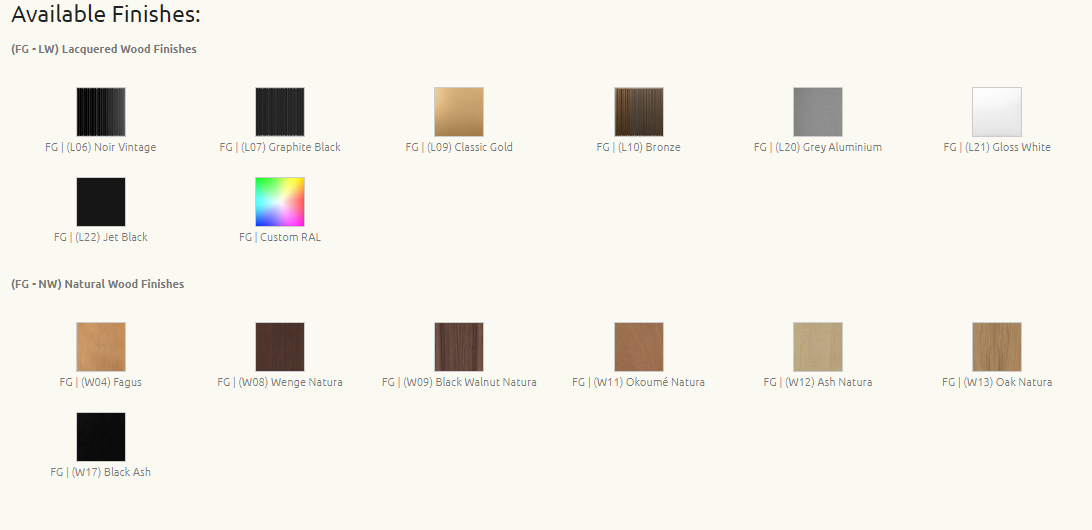This screenshot has width=1092, height=530.
Task: Select the Fagus wood swatch
Action: [101, 347]
